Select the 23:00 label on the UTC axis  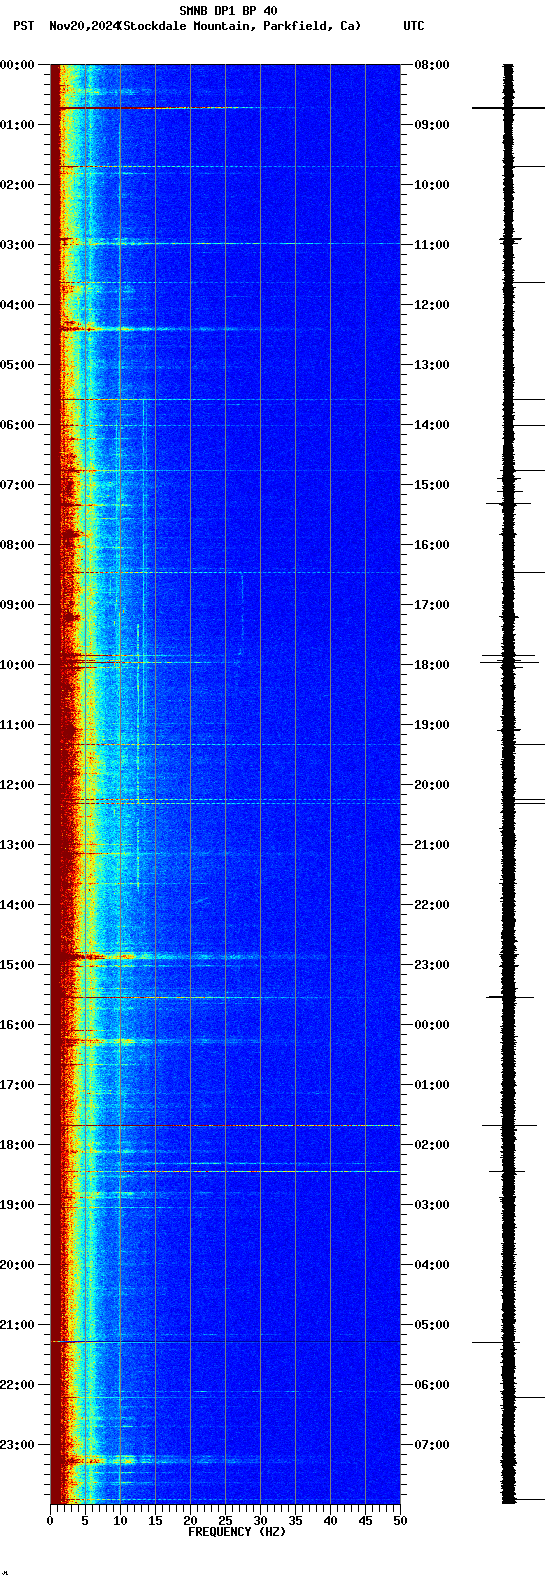[432, 965]
